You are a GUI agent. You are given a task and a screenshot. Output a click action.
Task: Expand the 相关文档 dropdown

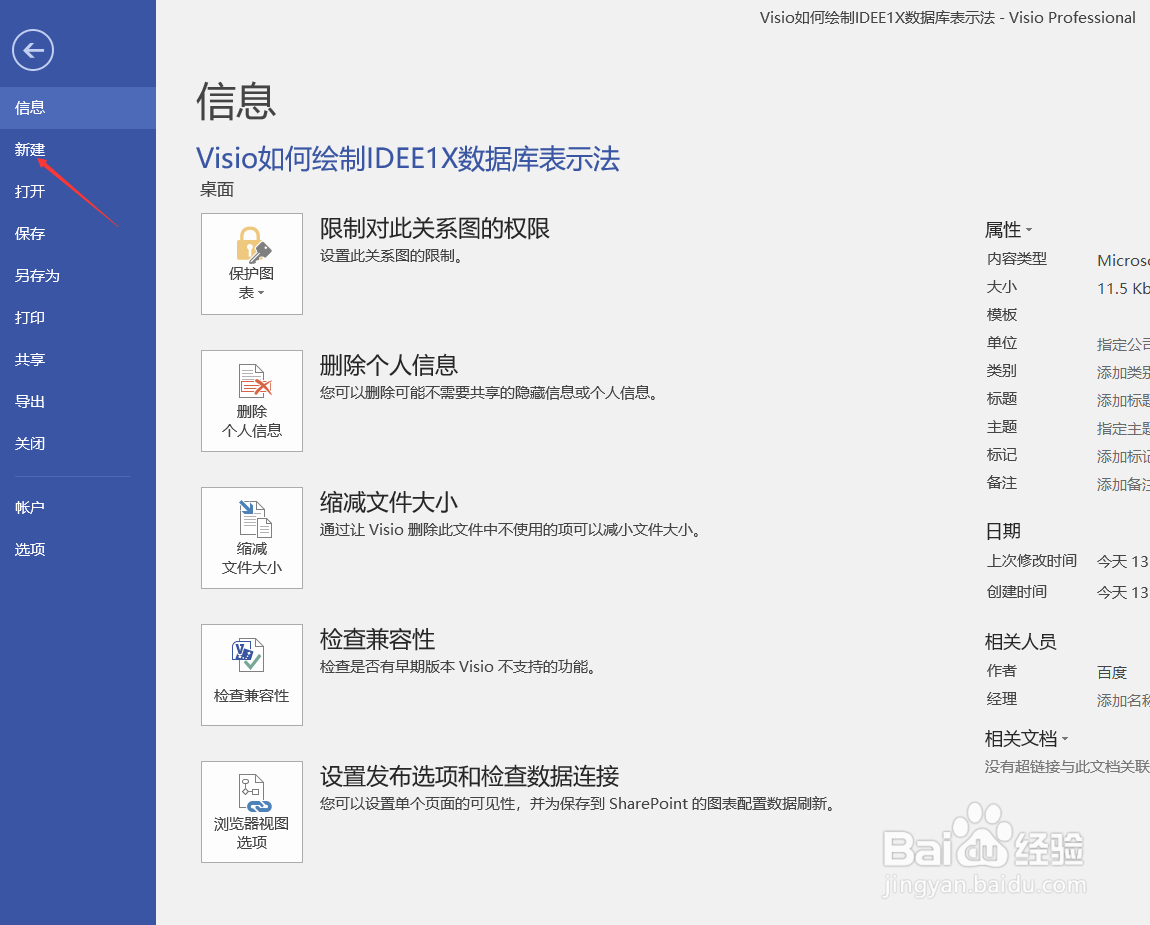[x=1026, y=739]
